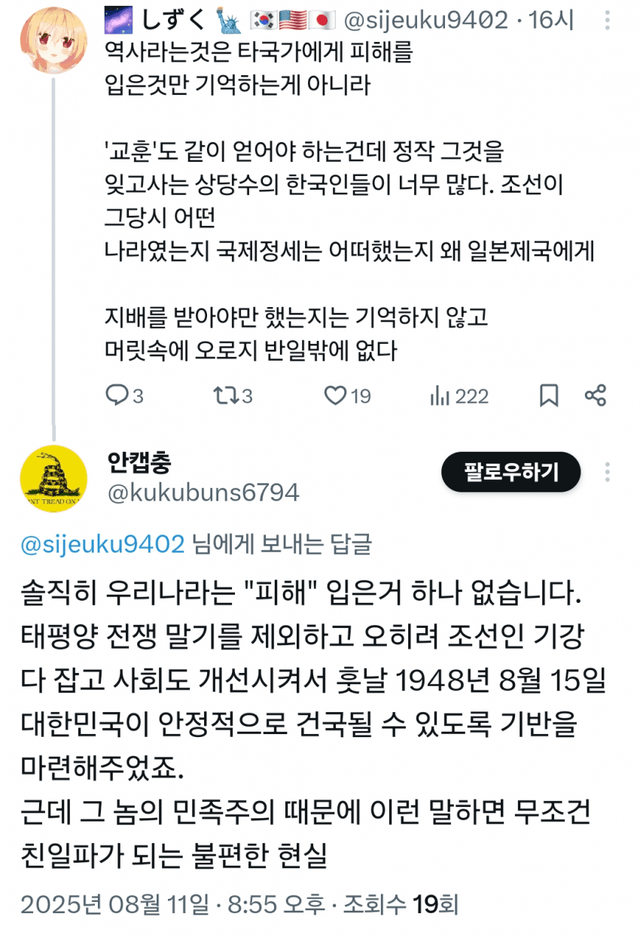This screenshot has height=938, width=640.
Task: Like the tweet with the heart icon
Action: tap(335, 396)
